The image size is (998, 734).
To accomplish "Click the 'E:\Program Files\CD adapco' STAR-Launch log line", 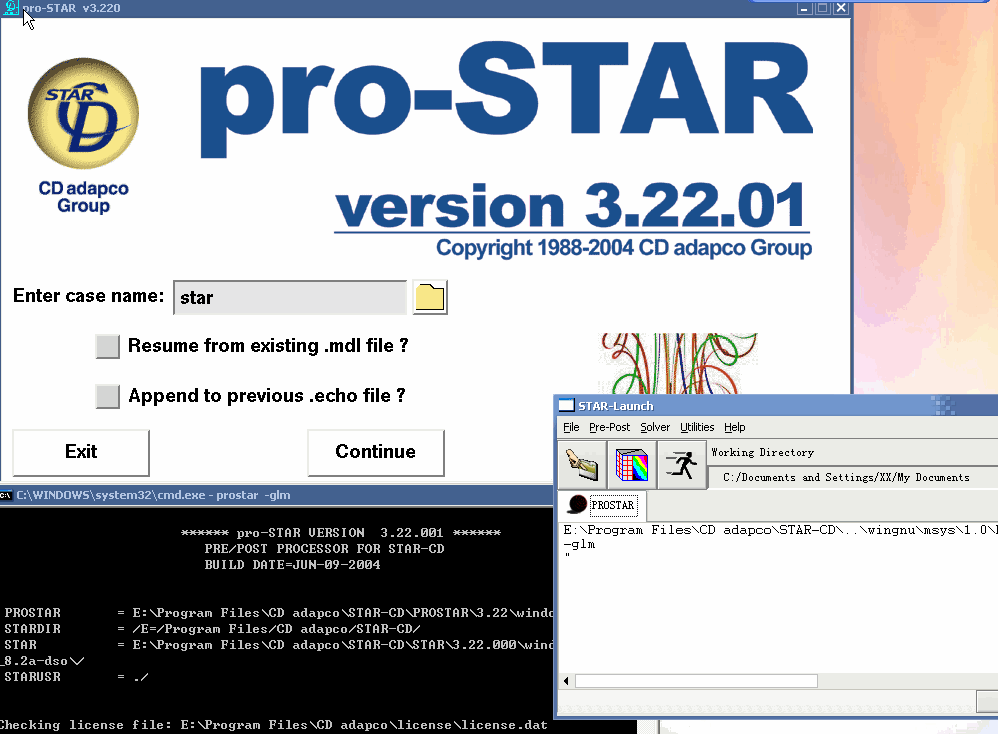I will (x=780, y=530).
